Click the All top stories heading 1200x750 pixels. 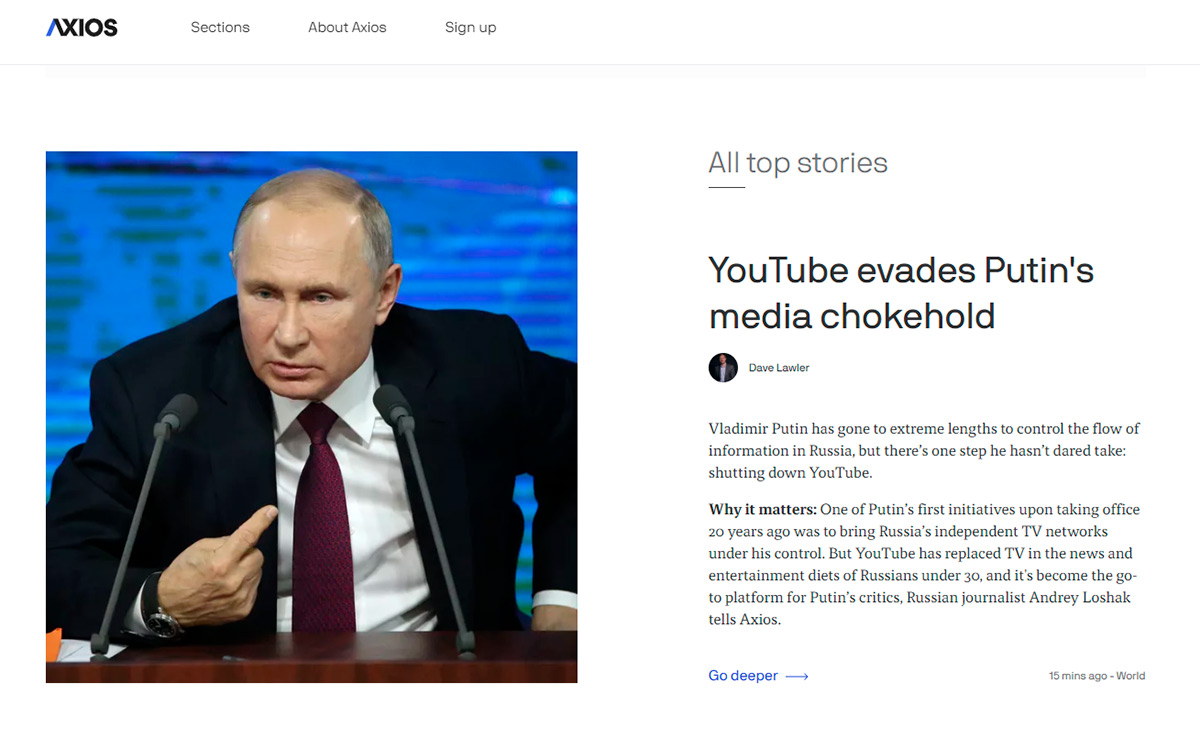[x=798, y=163]
